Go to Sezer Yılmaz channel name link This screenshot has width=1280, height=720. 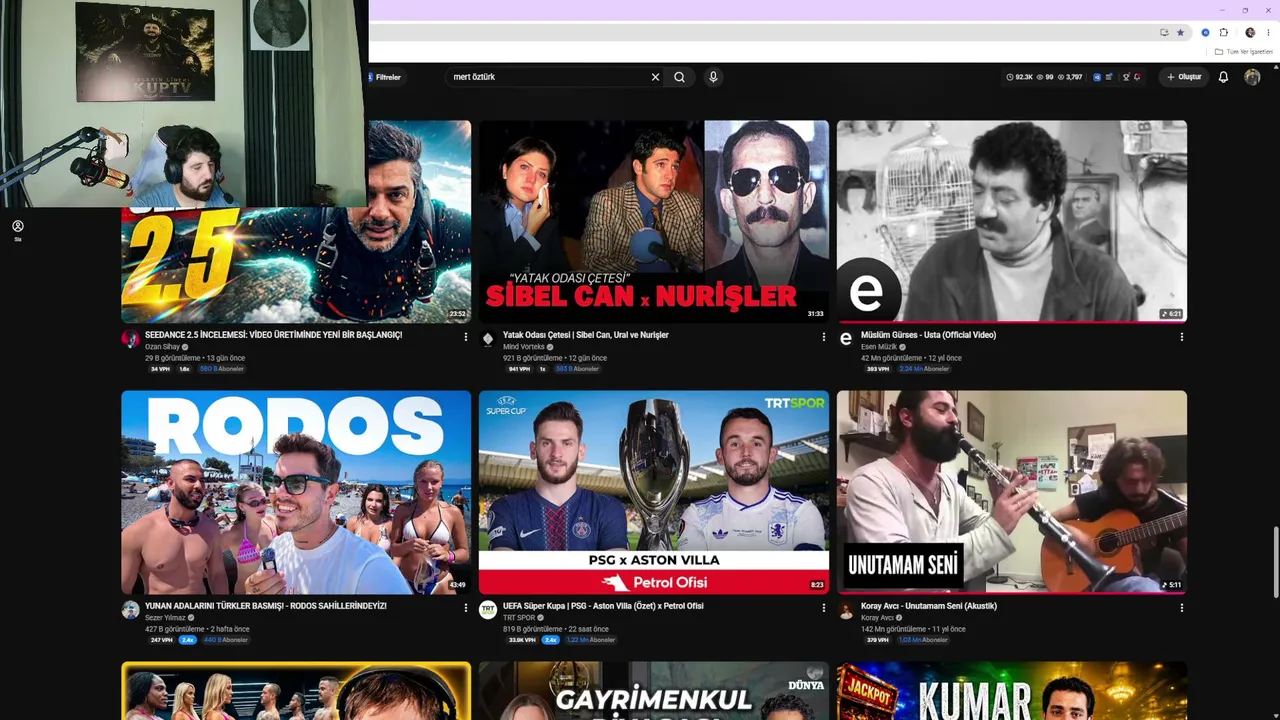tap(166, 618)
